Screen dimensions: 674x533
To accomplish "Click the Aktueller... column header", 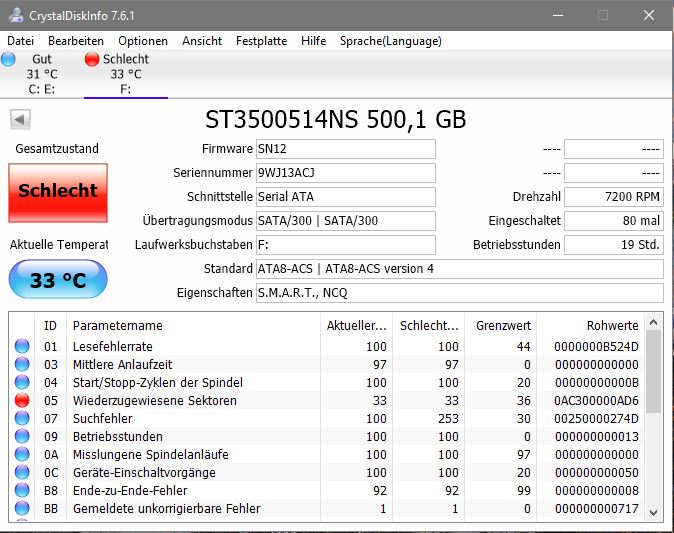I will 356,325.
